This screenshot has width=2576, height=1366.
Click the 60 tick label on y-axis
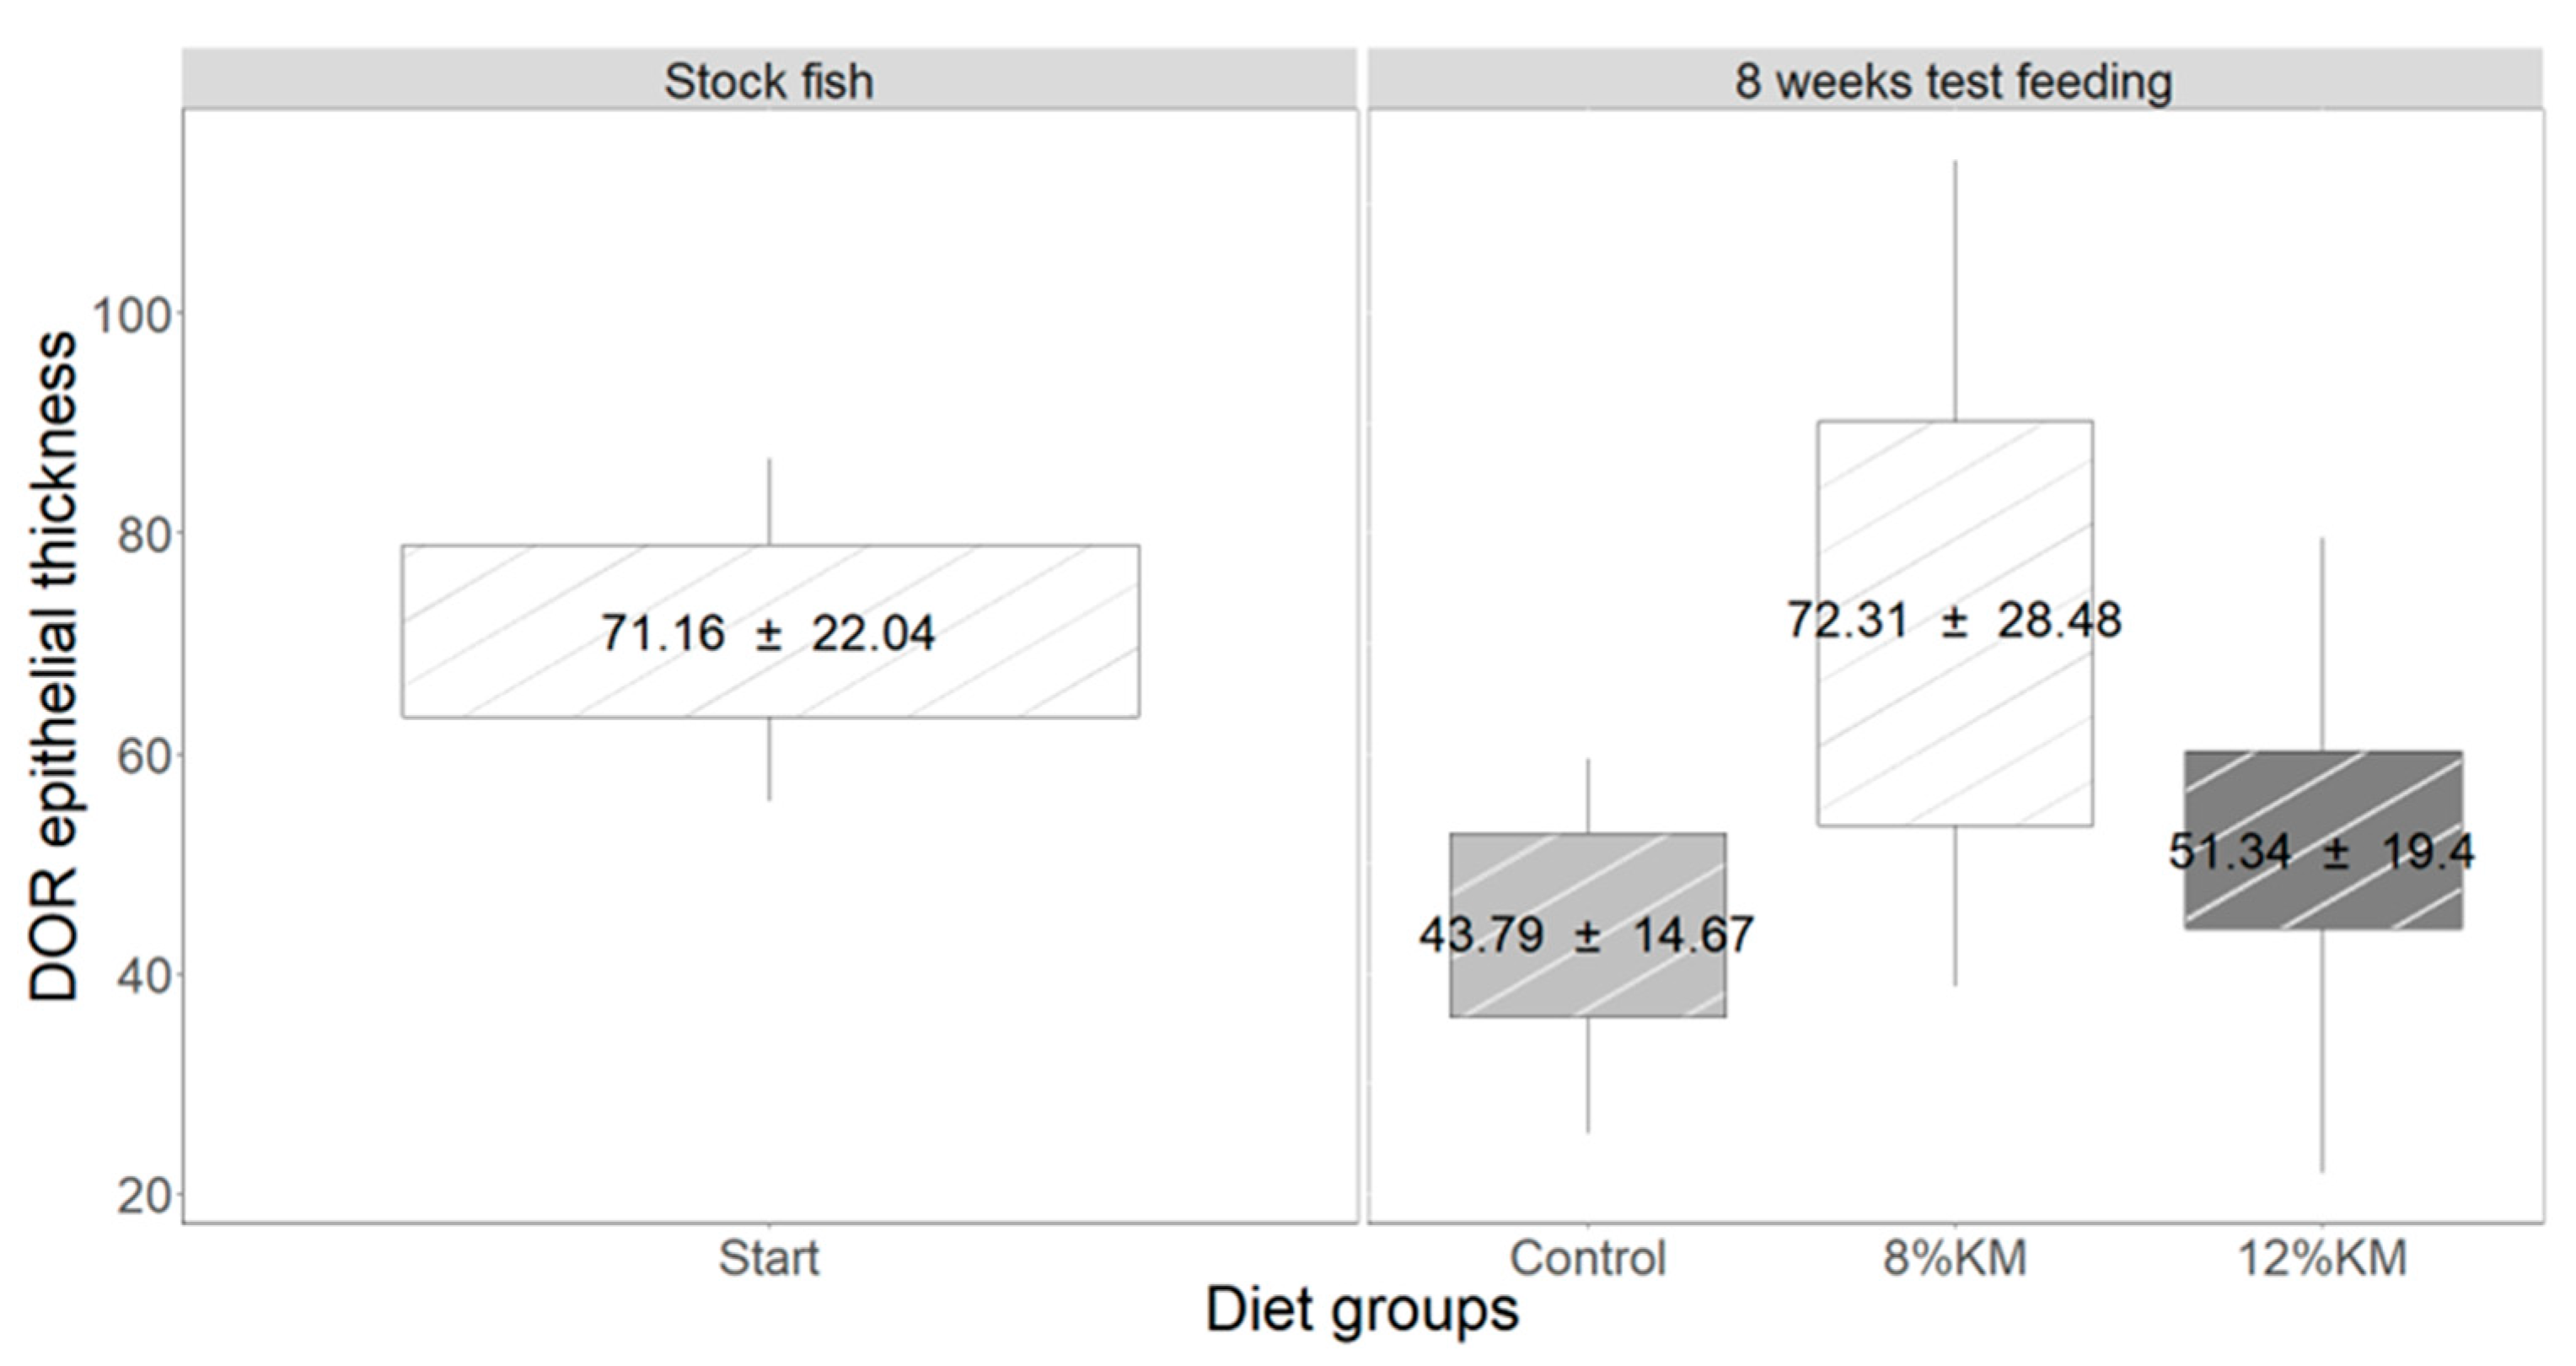tap(143, 755)
